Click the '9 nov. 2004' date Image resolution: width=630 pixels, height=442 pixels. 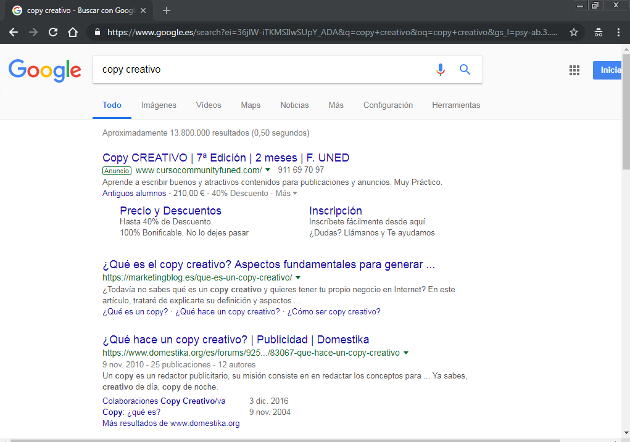(x=270, y=412)
